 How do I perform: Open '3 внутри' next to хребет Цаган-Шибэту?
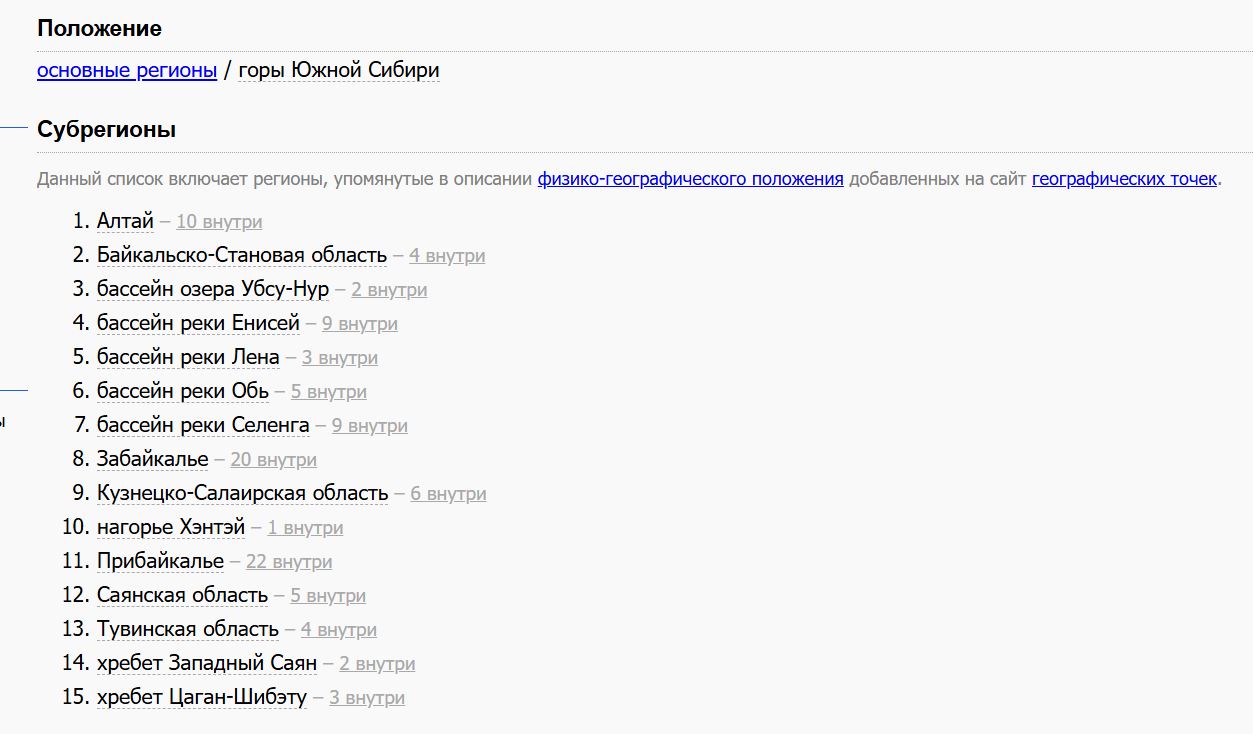click(x=366, y=698)
